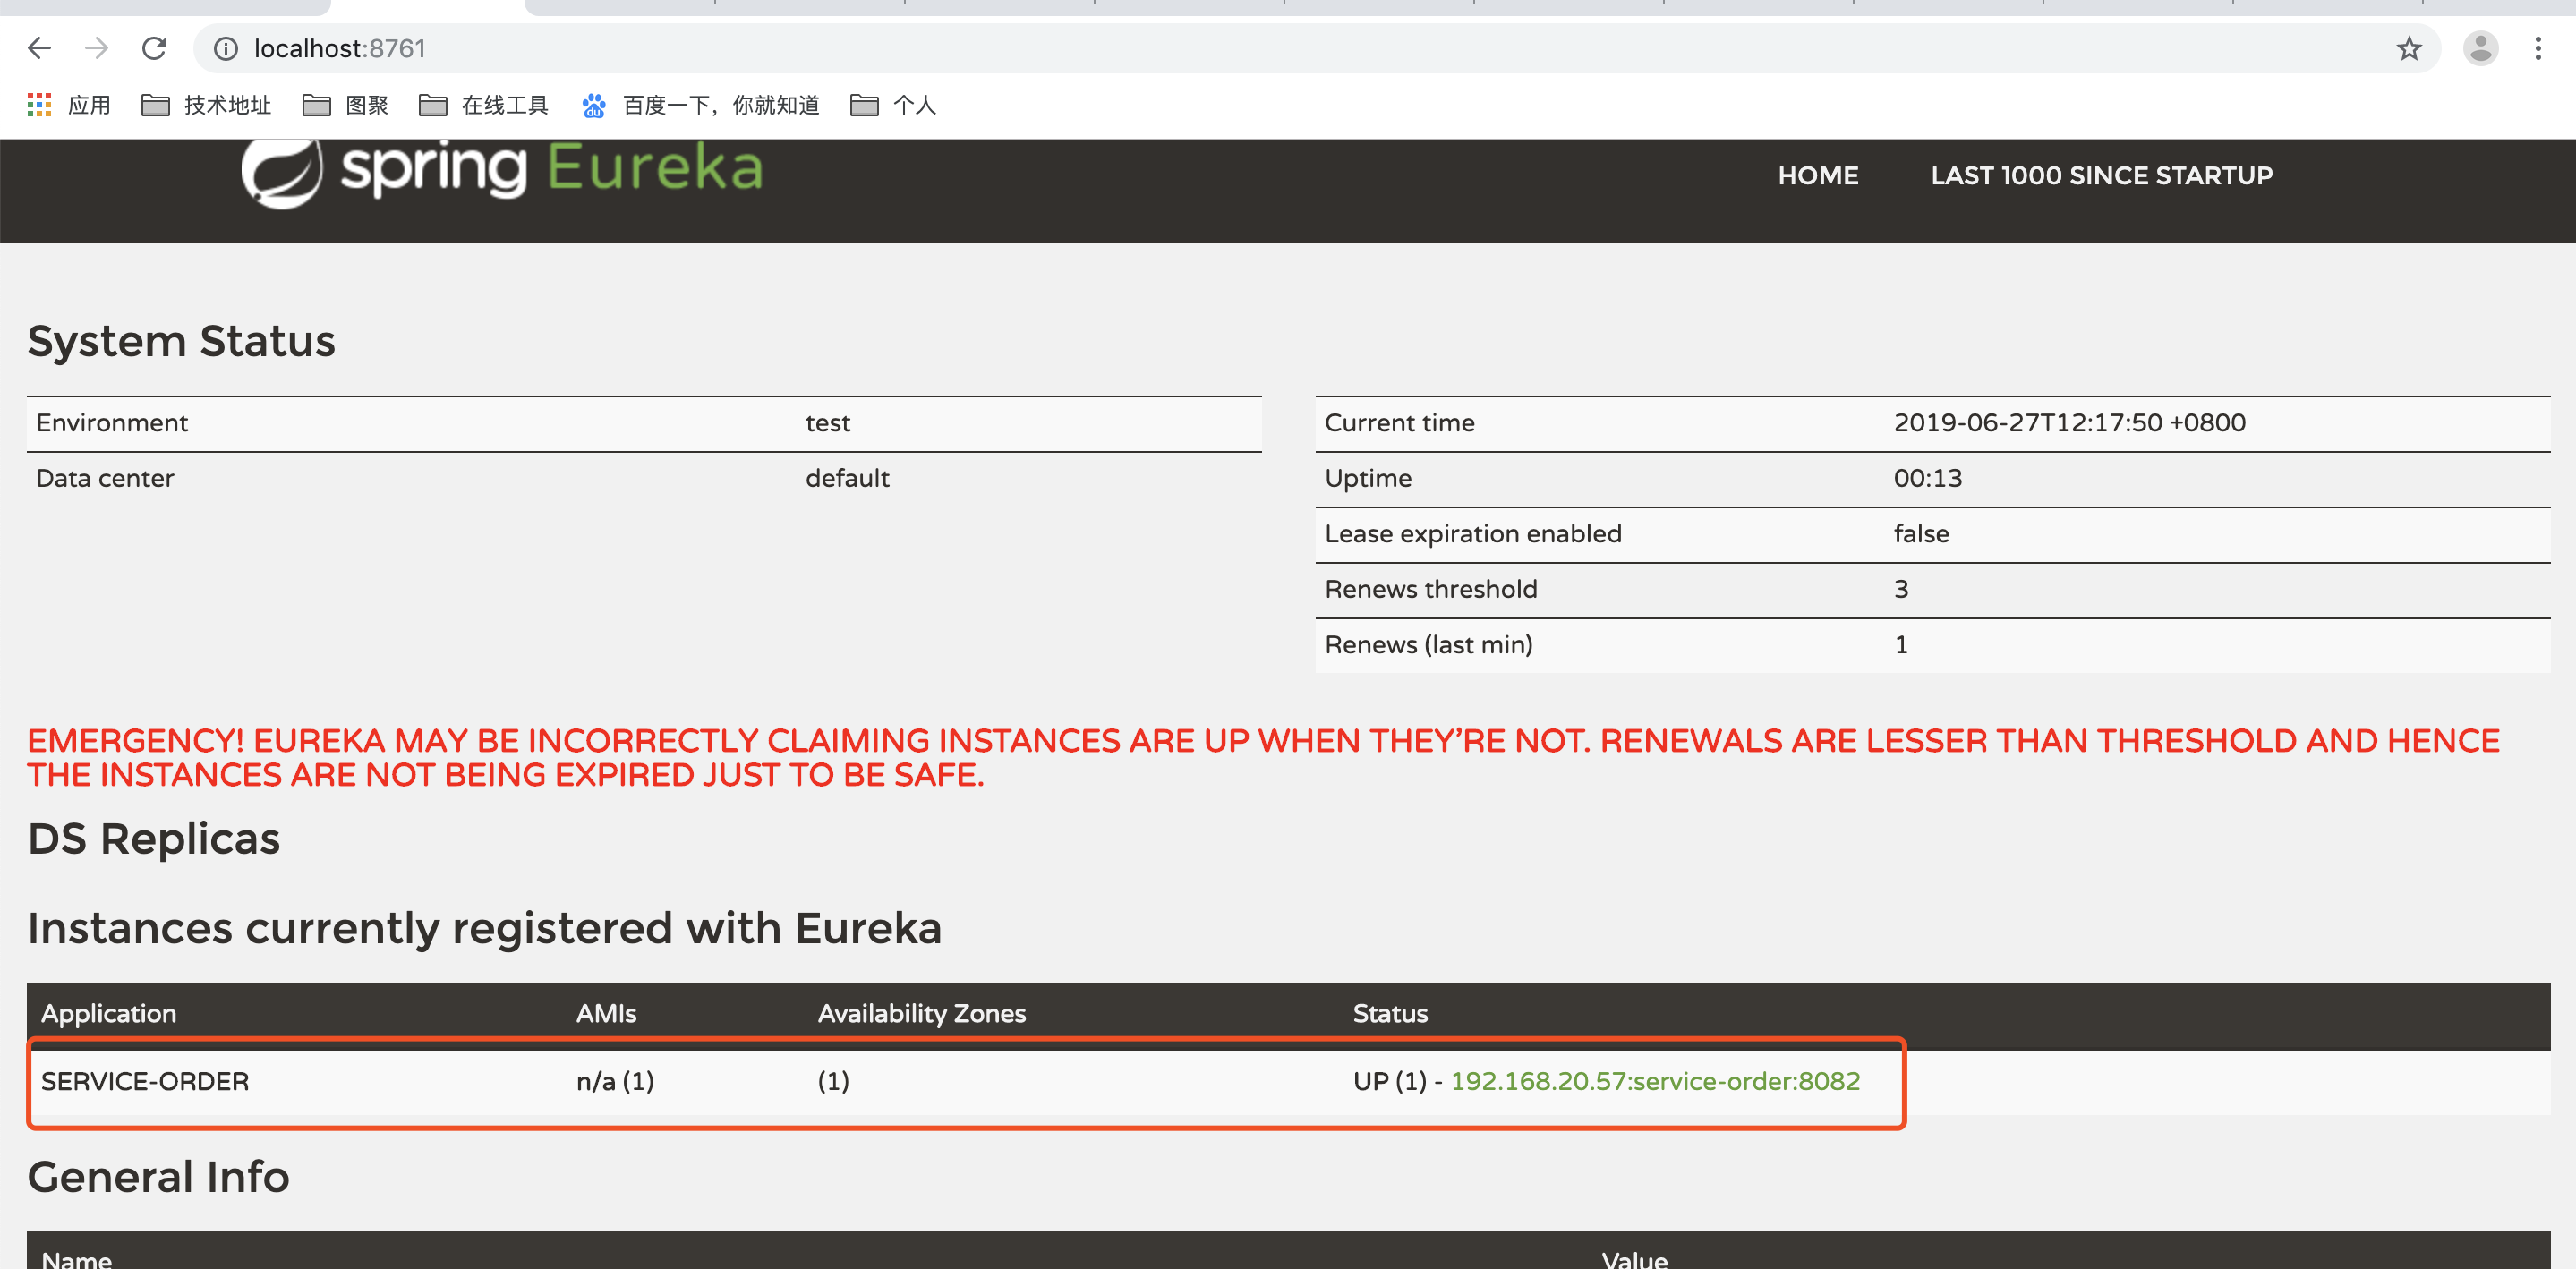The image size is (2576, 1269).
Task: Go to HOME in Eureka navbar
Action: pos(1817,176)
